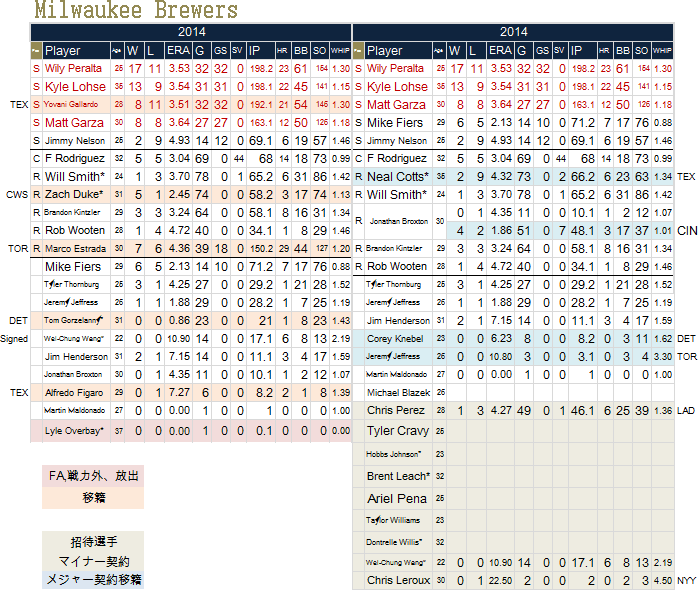Click the 44 saves cell in left table

point(239,159)
